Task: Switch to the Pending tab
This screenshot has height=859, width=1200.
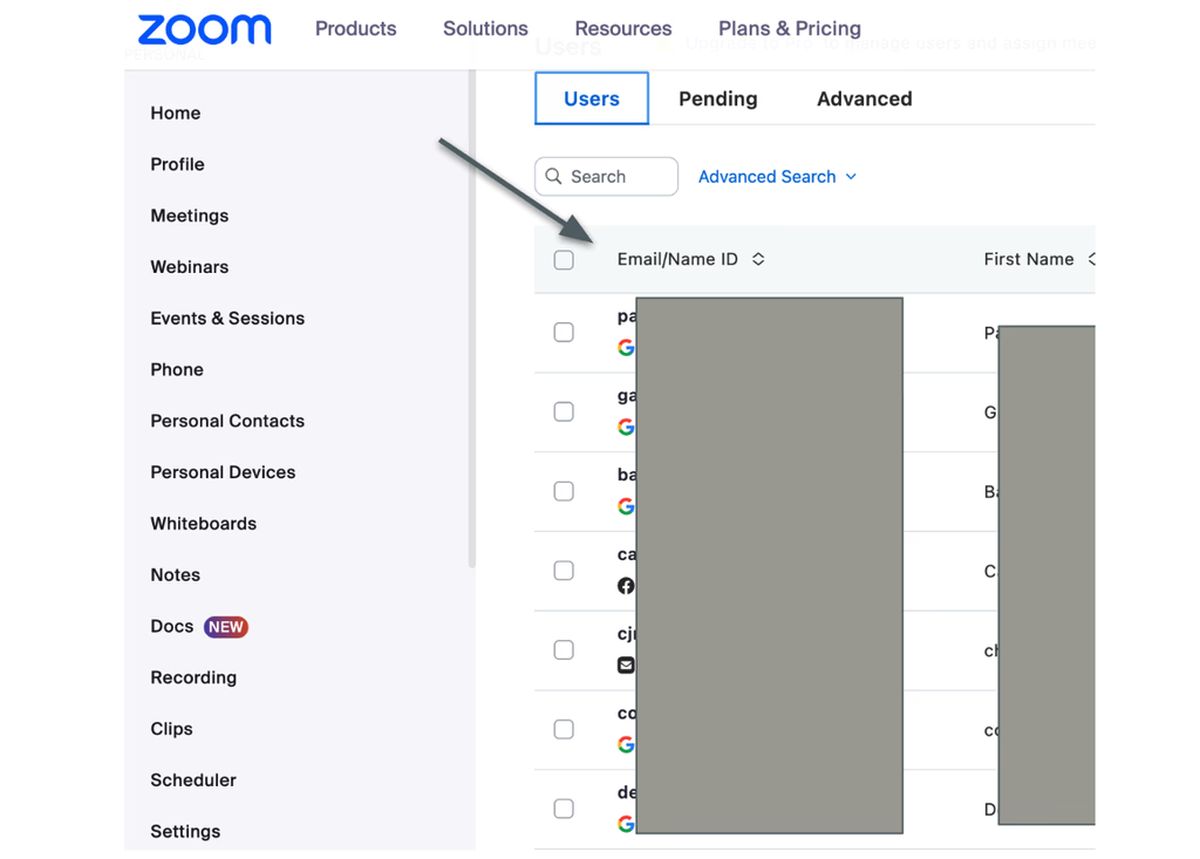Action: (x=718, y=99)
